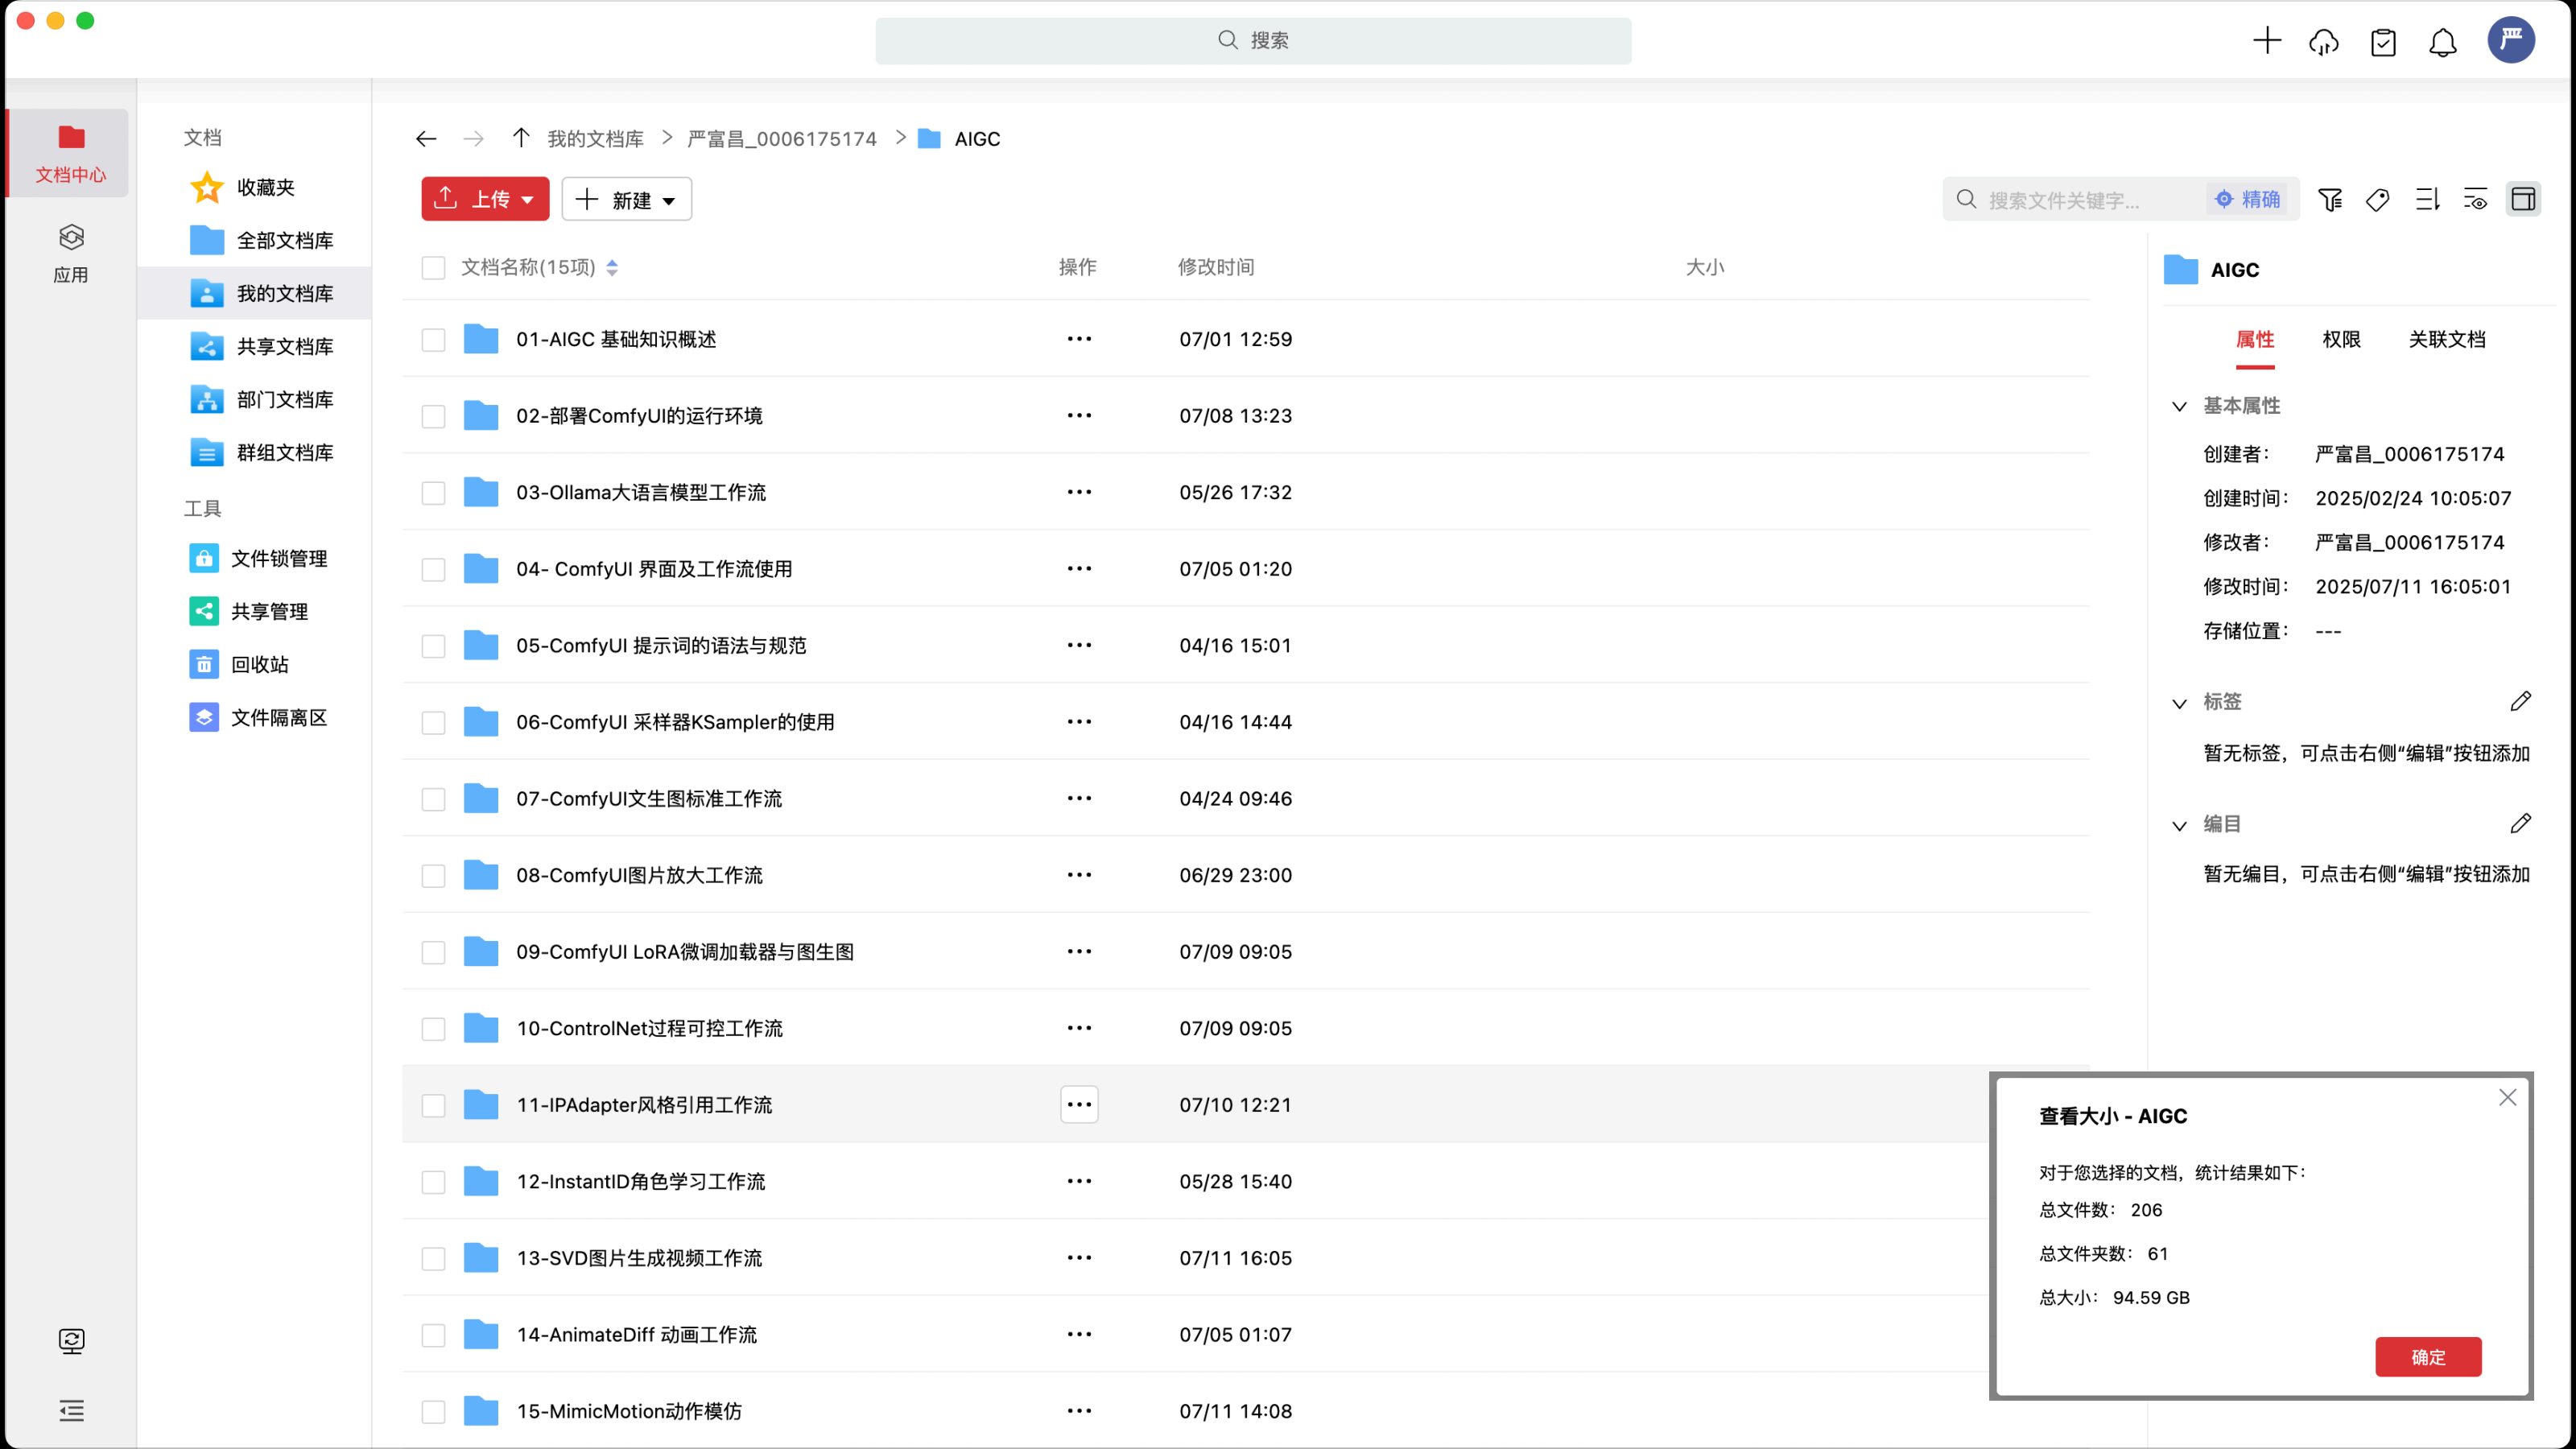This screenshot has height=1449, width=2576.
Task: Open the 应用 sidebar section
Action: [70, 253]
